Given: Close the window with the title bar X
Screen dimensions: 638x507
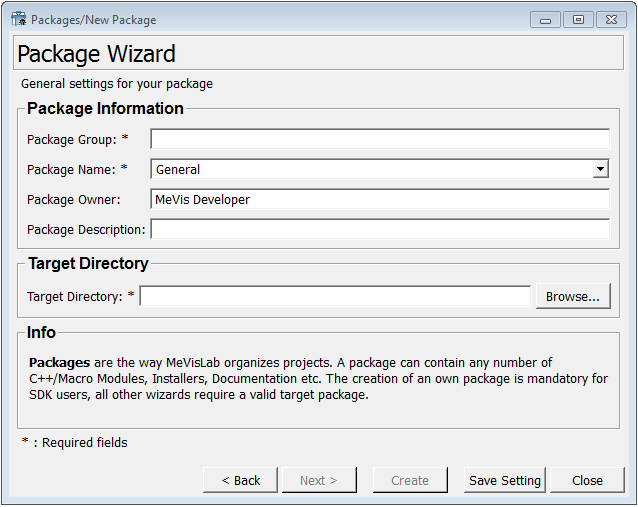Looking at the screenshot, I should pyautogui.click(x=609, y=19).
